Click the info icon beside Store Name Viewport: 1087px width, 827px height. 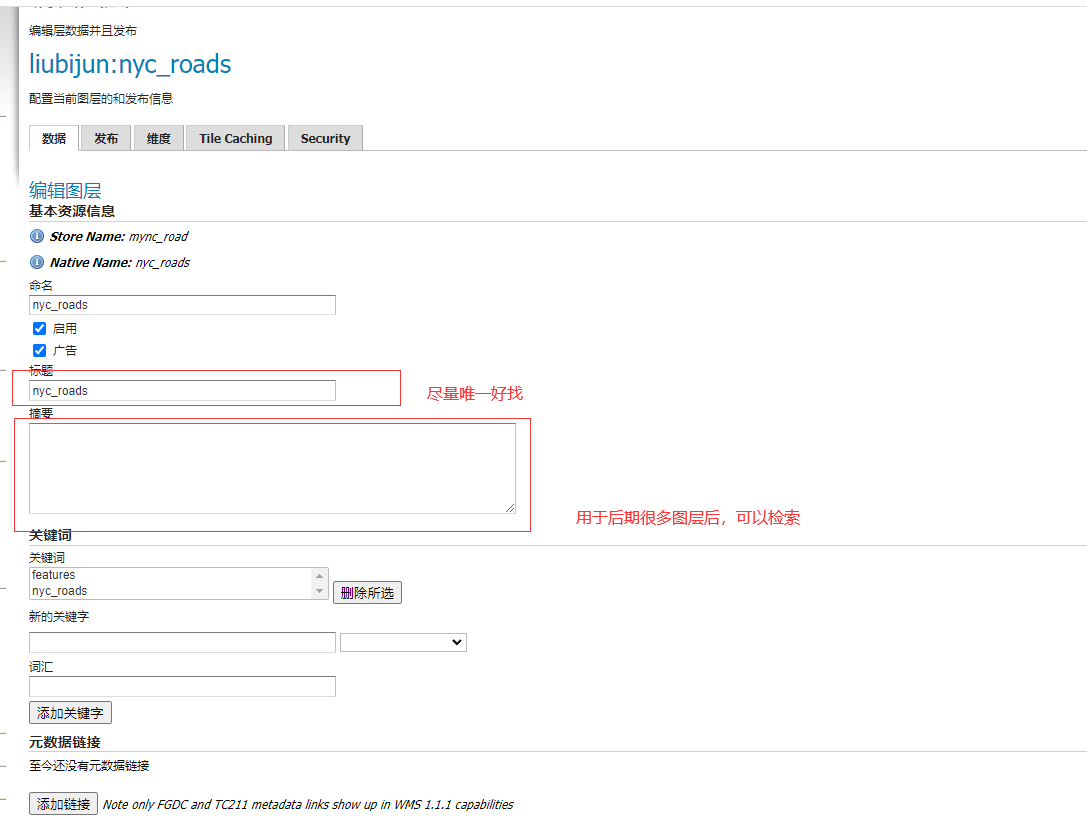point(37,236)
